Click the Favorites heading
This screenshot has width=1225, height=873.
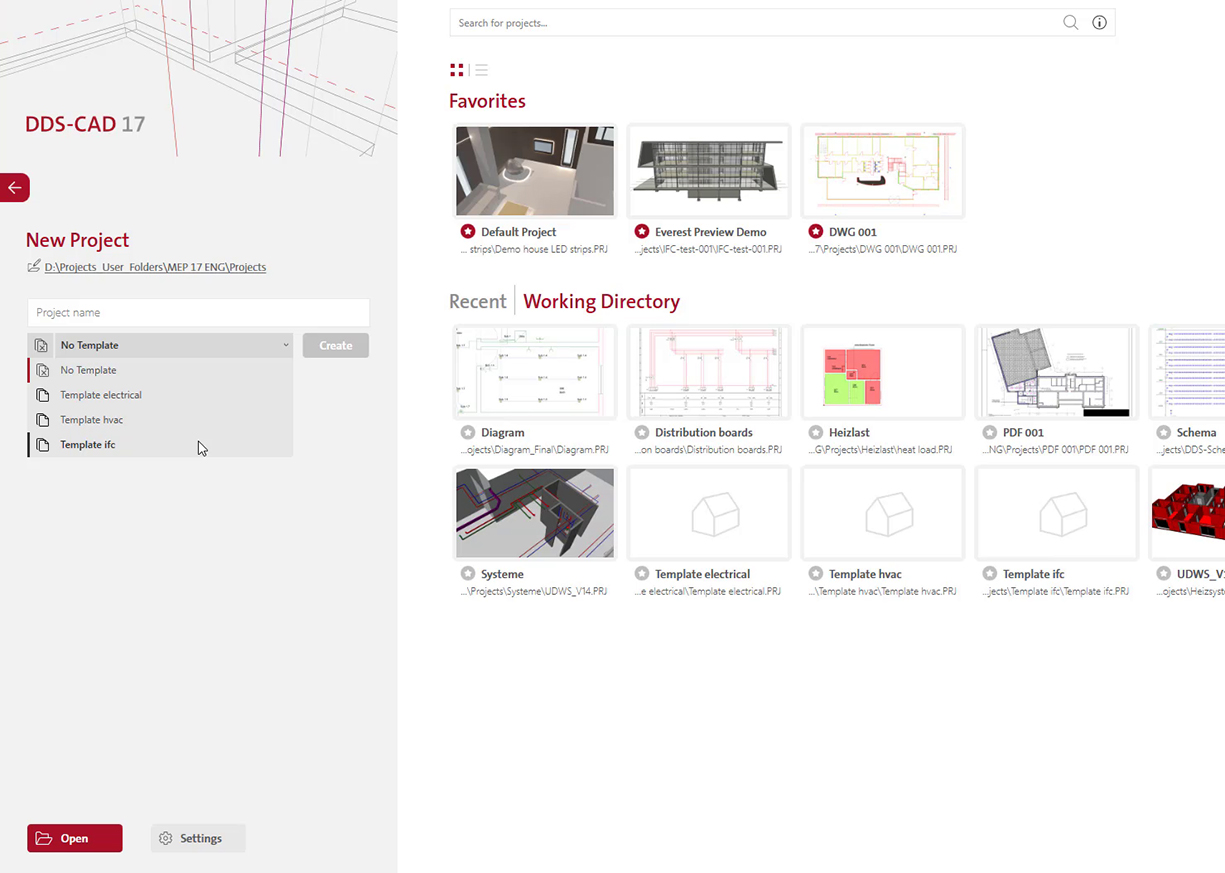487,101
